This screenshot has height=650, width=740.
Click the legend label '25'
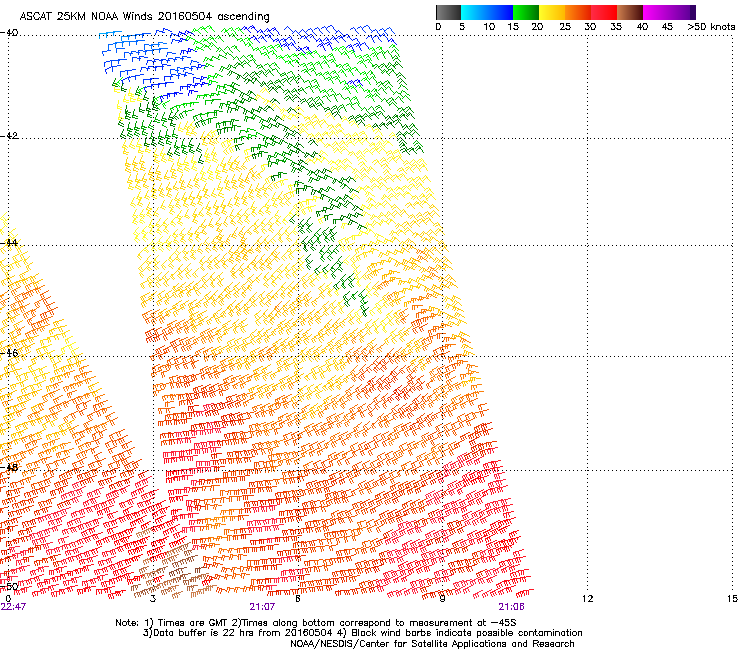tap(565, 27)
